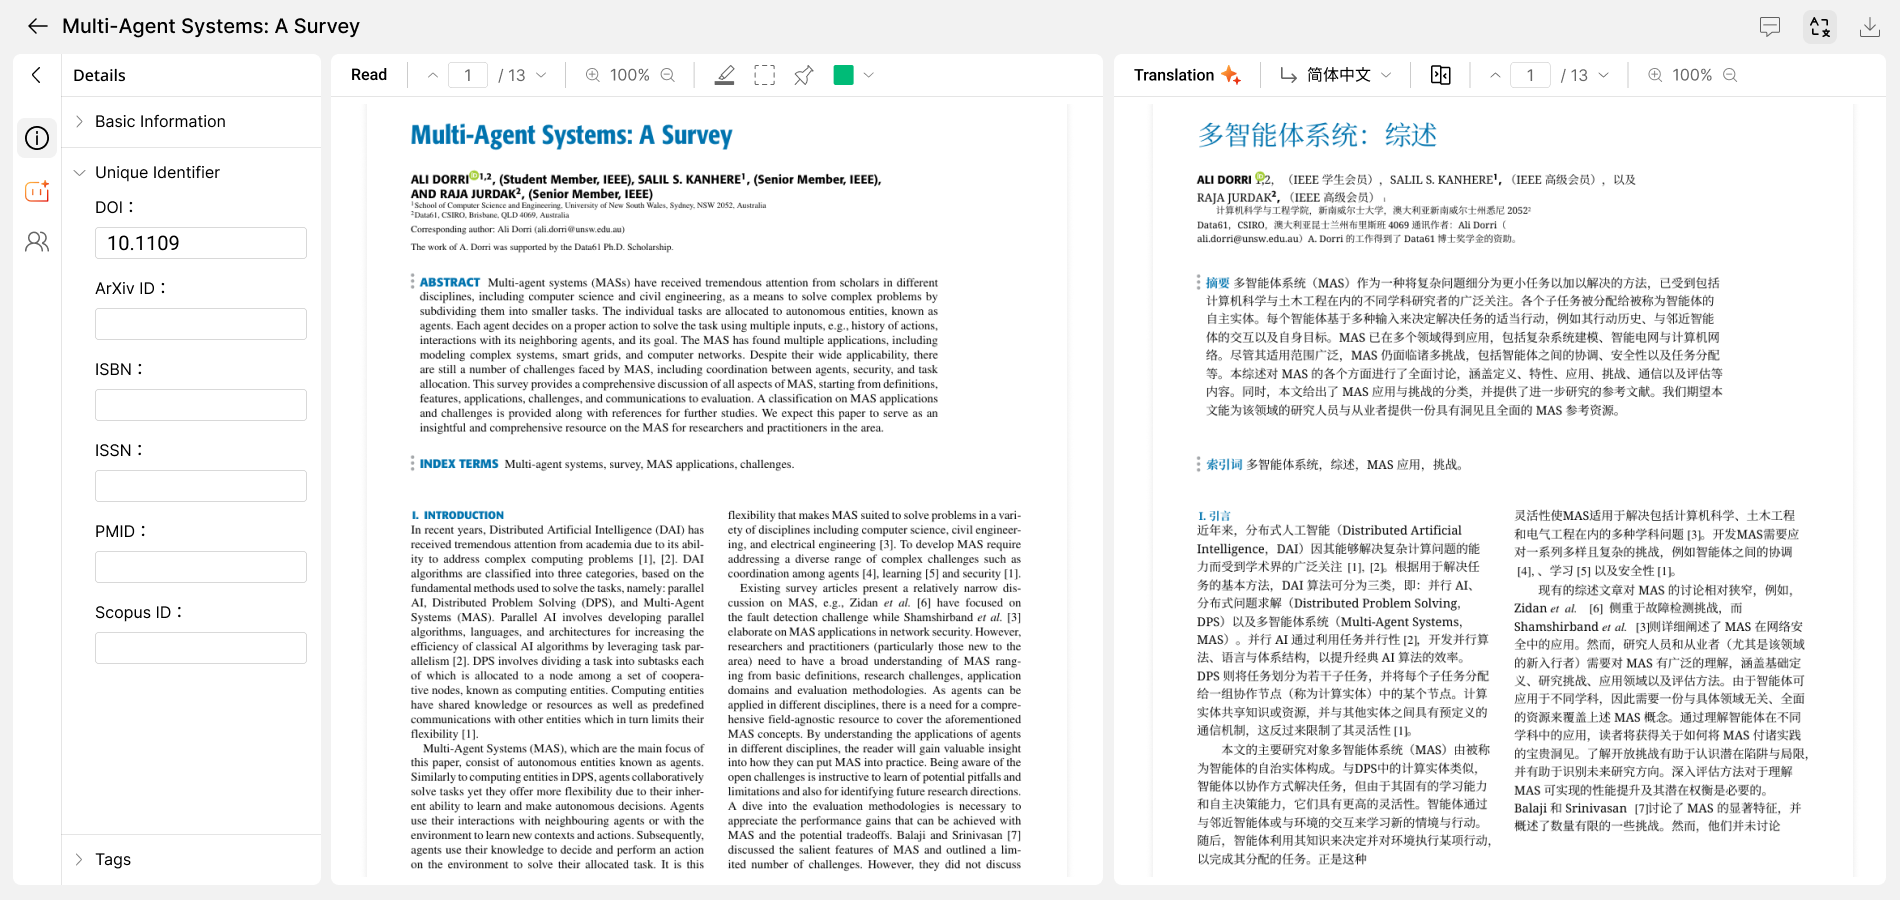Select the Read tab
Viewport: 1900px width, 900px height.
pyautogui.click(x=369, y=75)
